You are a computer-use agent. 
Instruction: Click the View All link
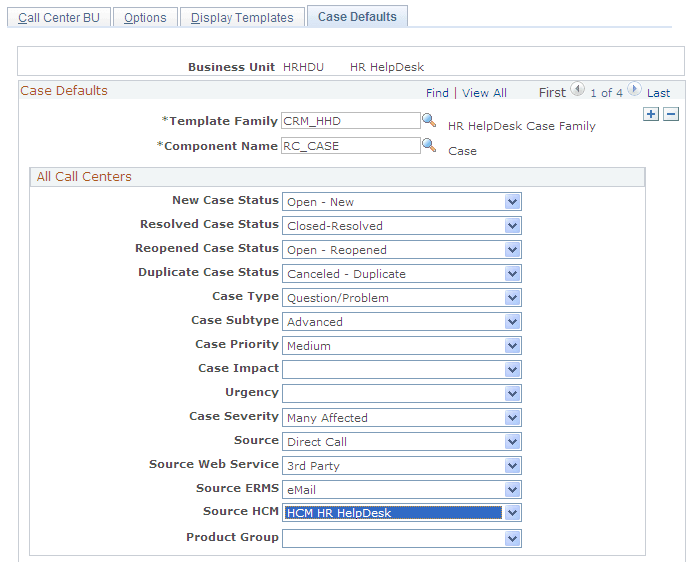[484, 93]
